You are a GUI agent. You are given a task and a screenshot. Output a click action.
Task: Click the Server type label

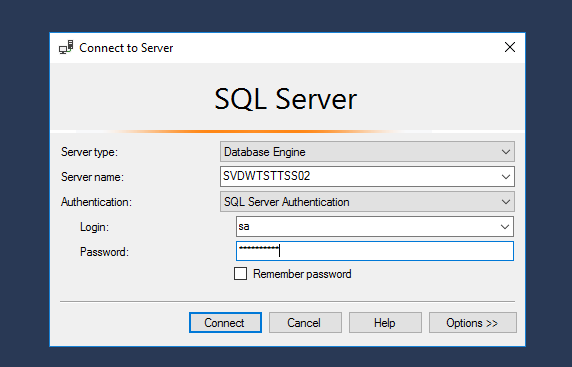(x=89, y=152)
